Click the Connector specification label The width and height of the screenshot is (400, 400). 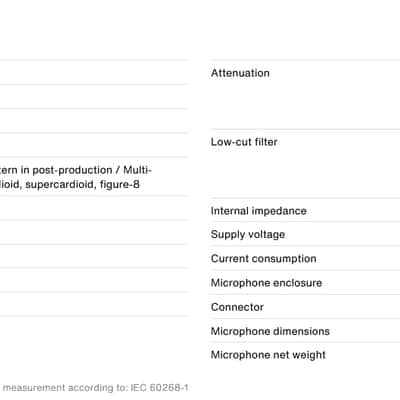[237, 307]
